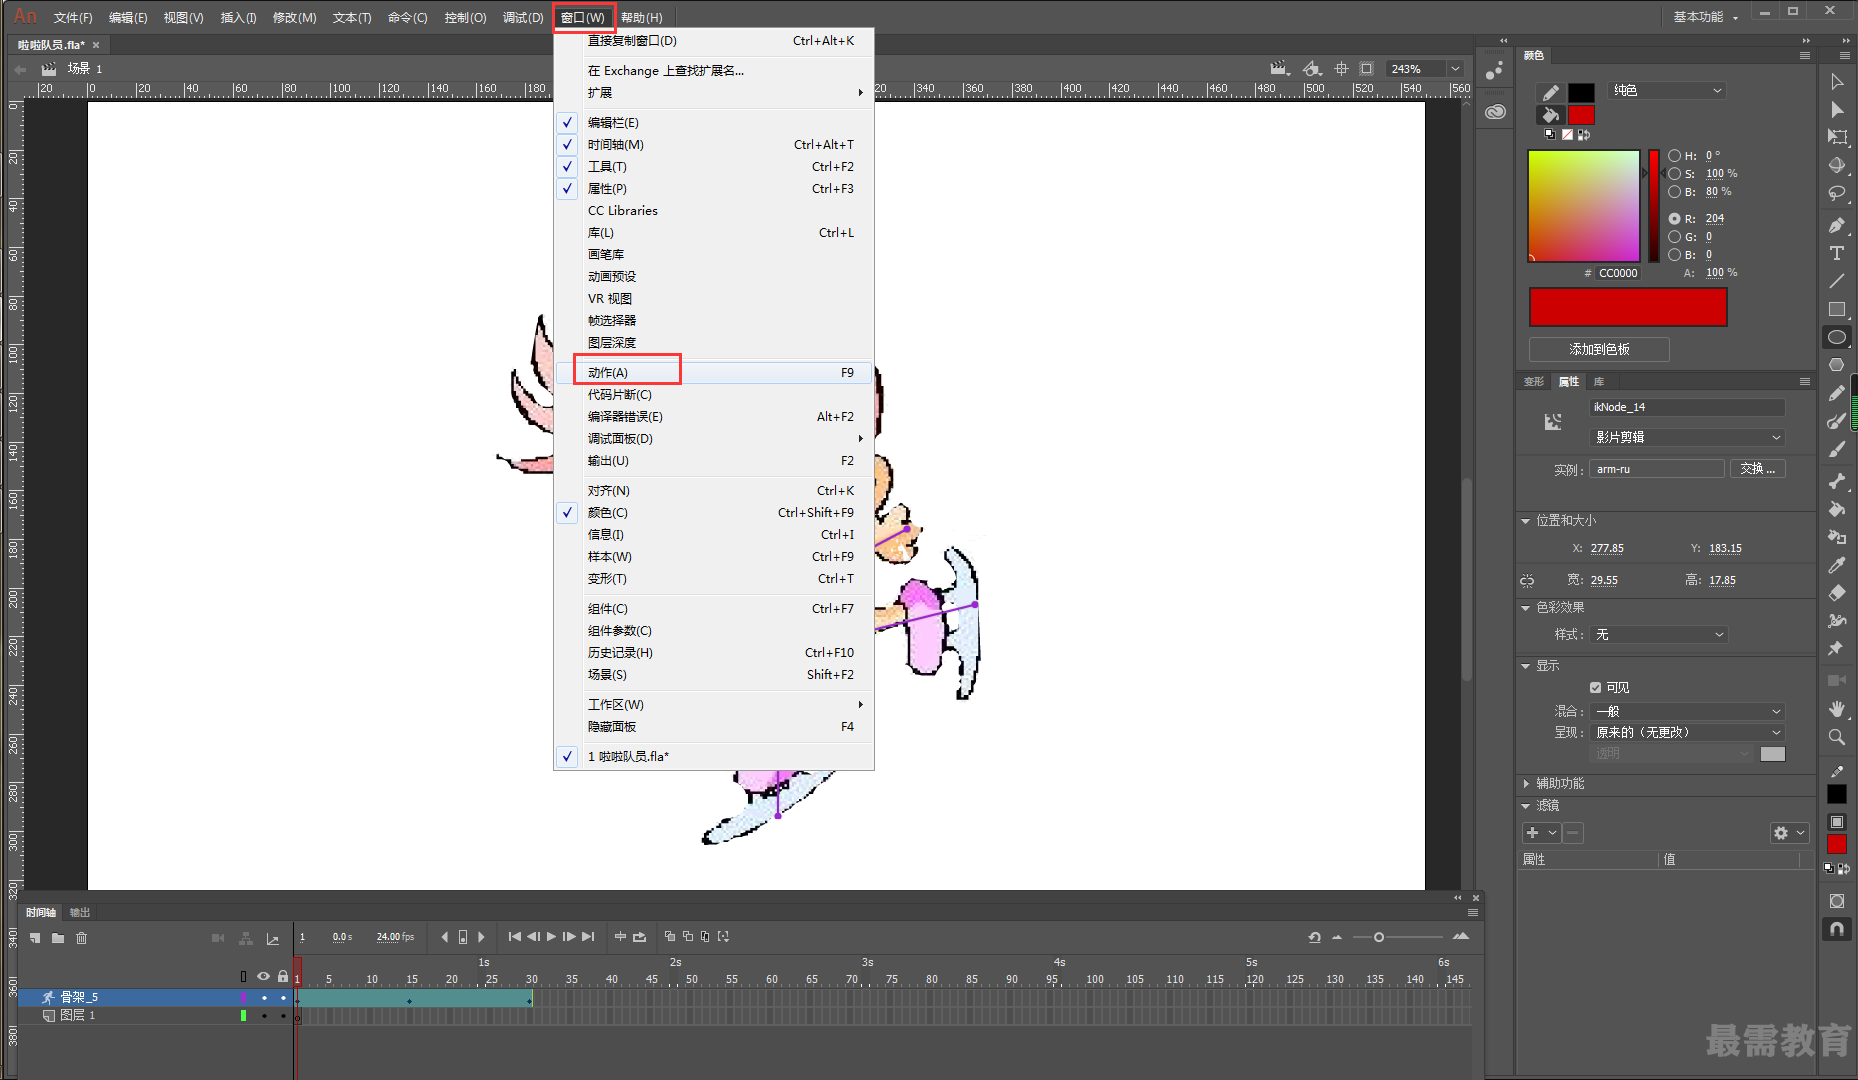Click the Swap symbol button
This screenshot has height=1080, width=1858.
(1758, 469)
